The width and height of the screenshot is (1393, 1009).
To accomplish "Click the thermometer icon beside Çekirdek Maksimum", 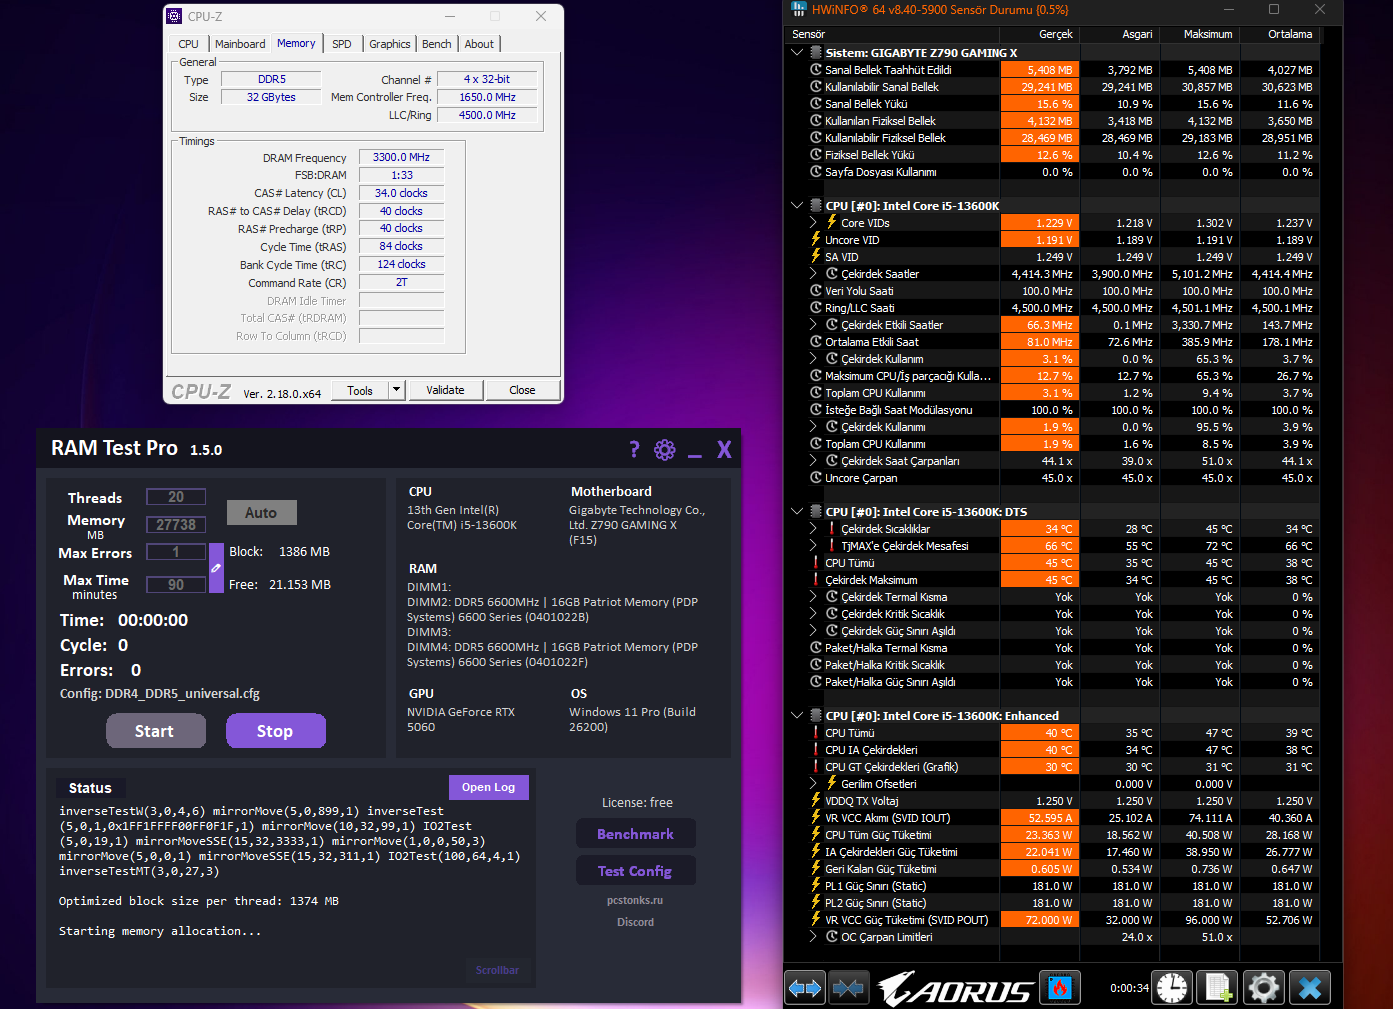I will (x=816, y=580).
